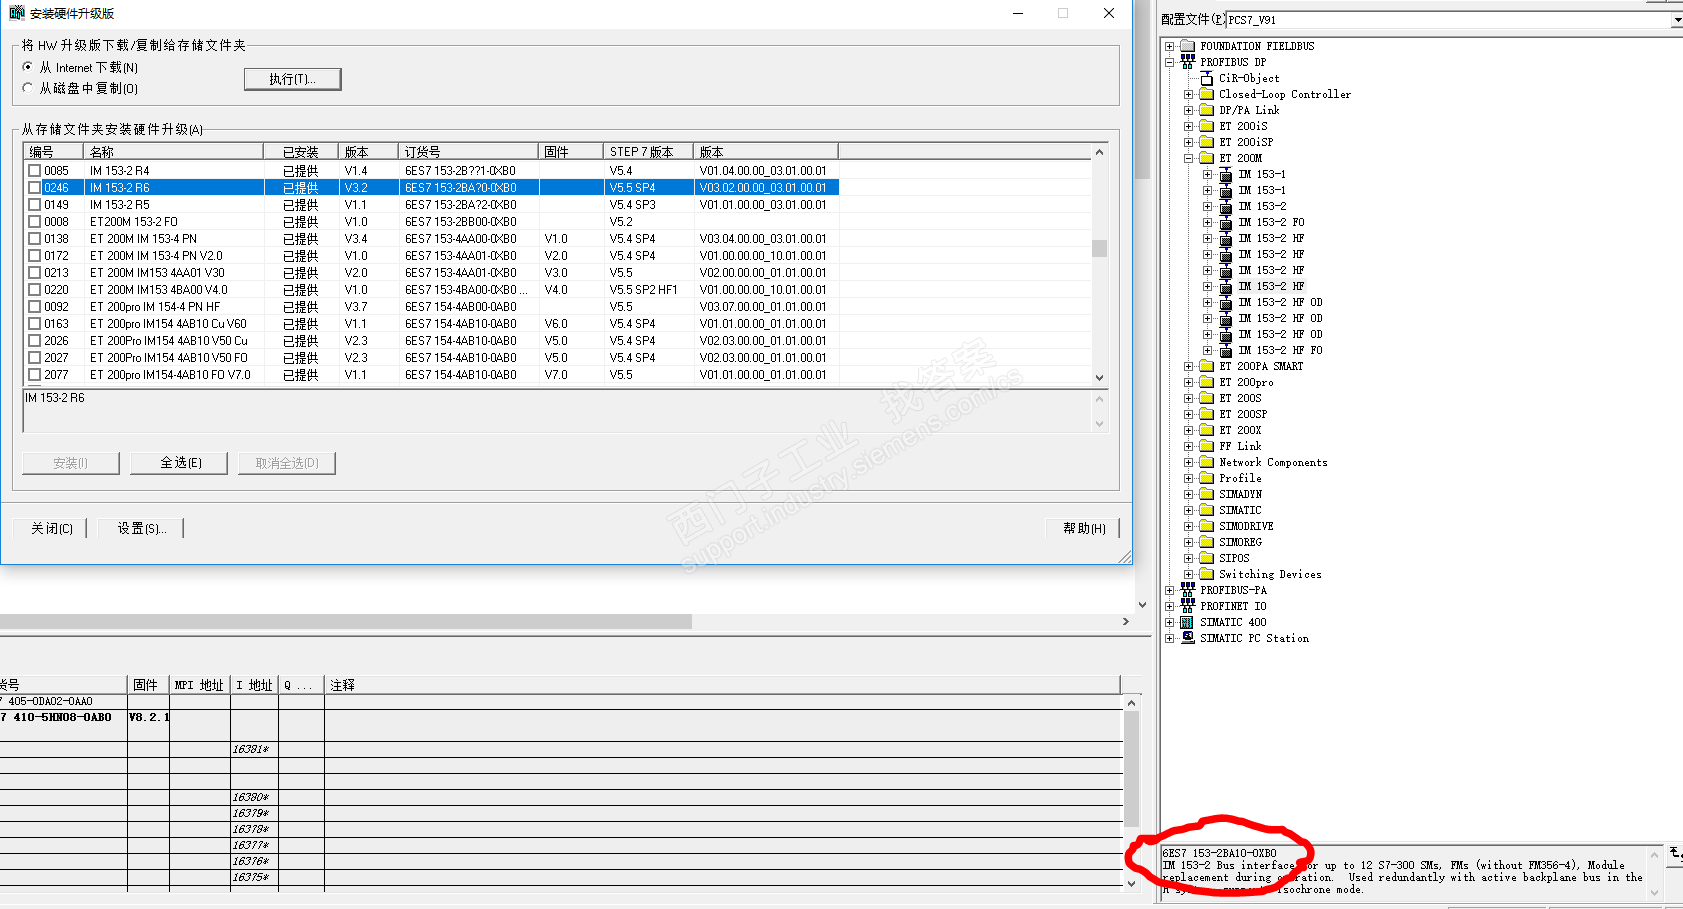Click the SIMATIC 400 rack icon
This screenshot has height=909, width=1683.
(x=1187, y=622)
